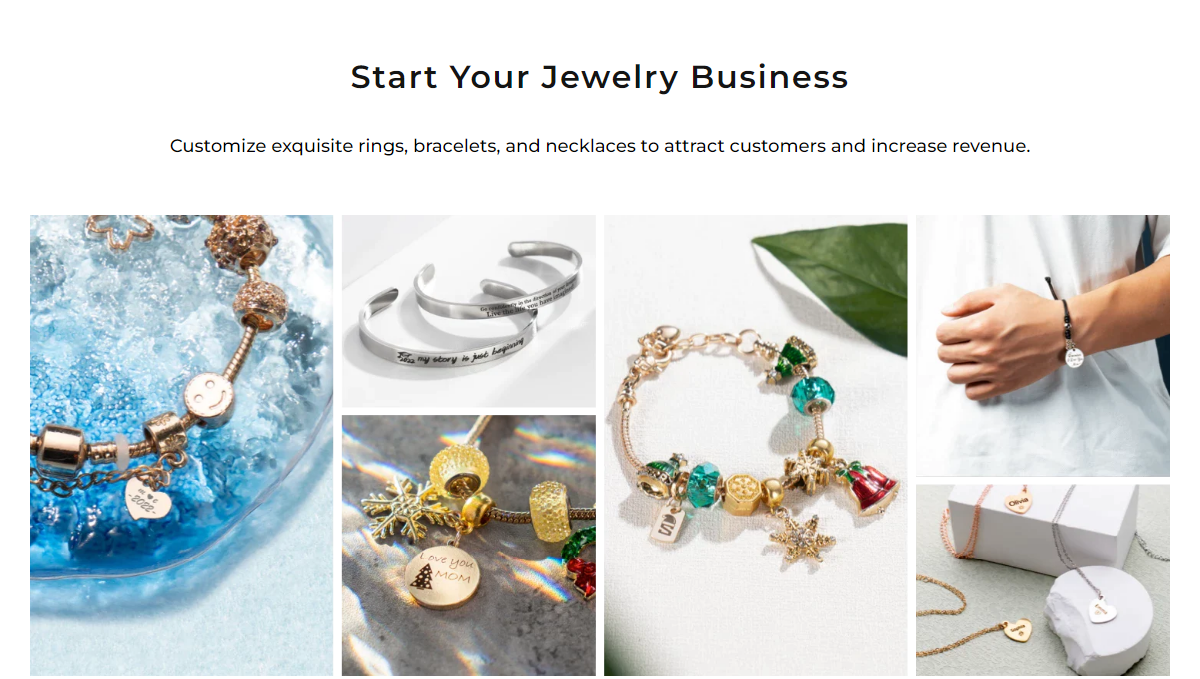Click the 2022 engraved heart charm
This screenshot has height=679, width=1200.
click(148, 497)
